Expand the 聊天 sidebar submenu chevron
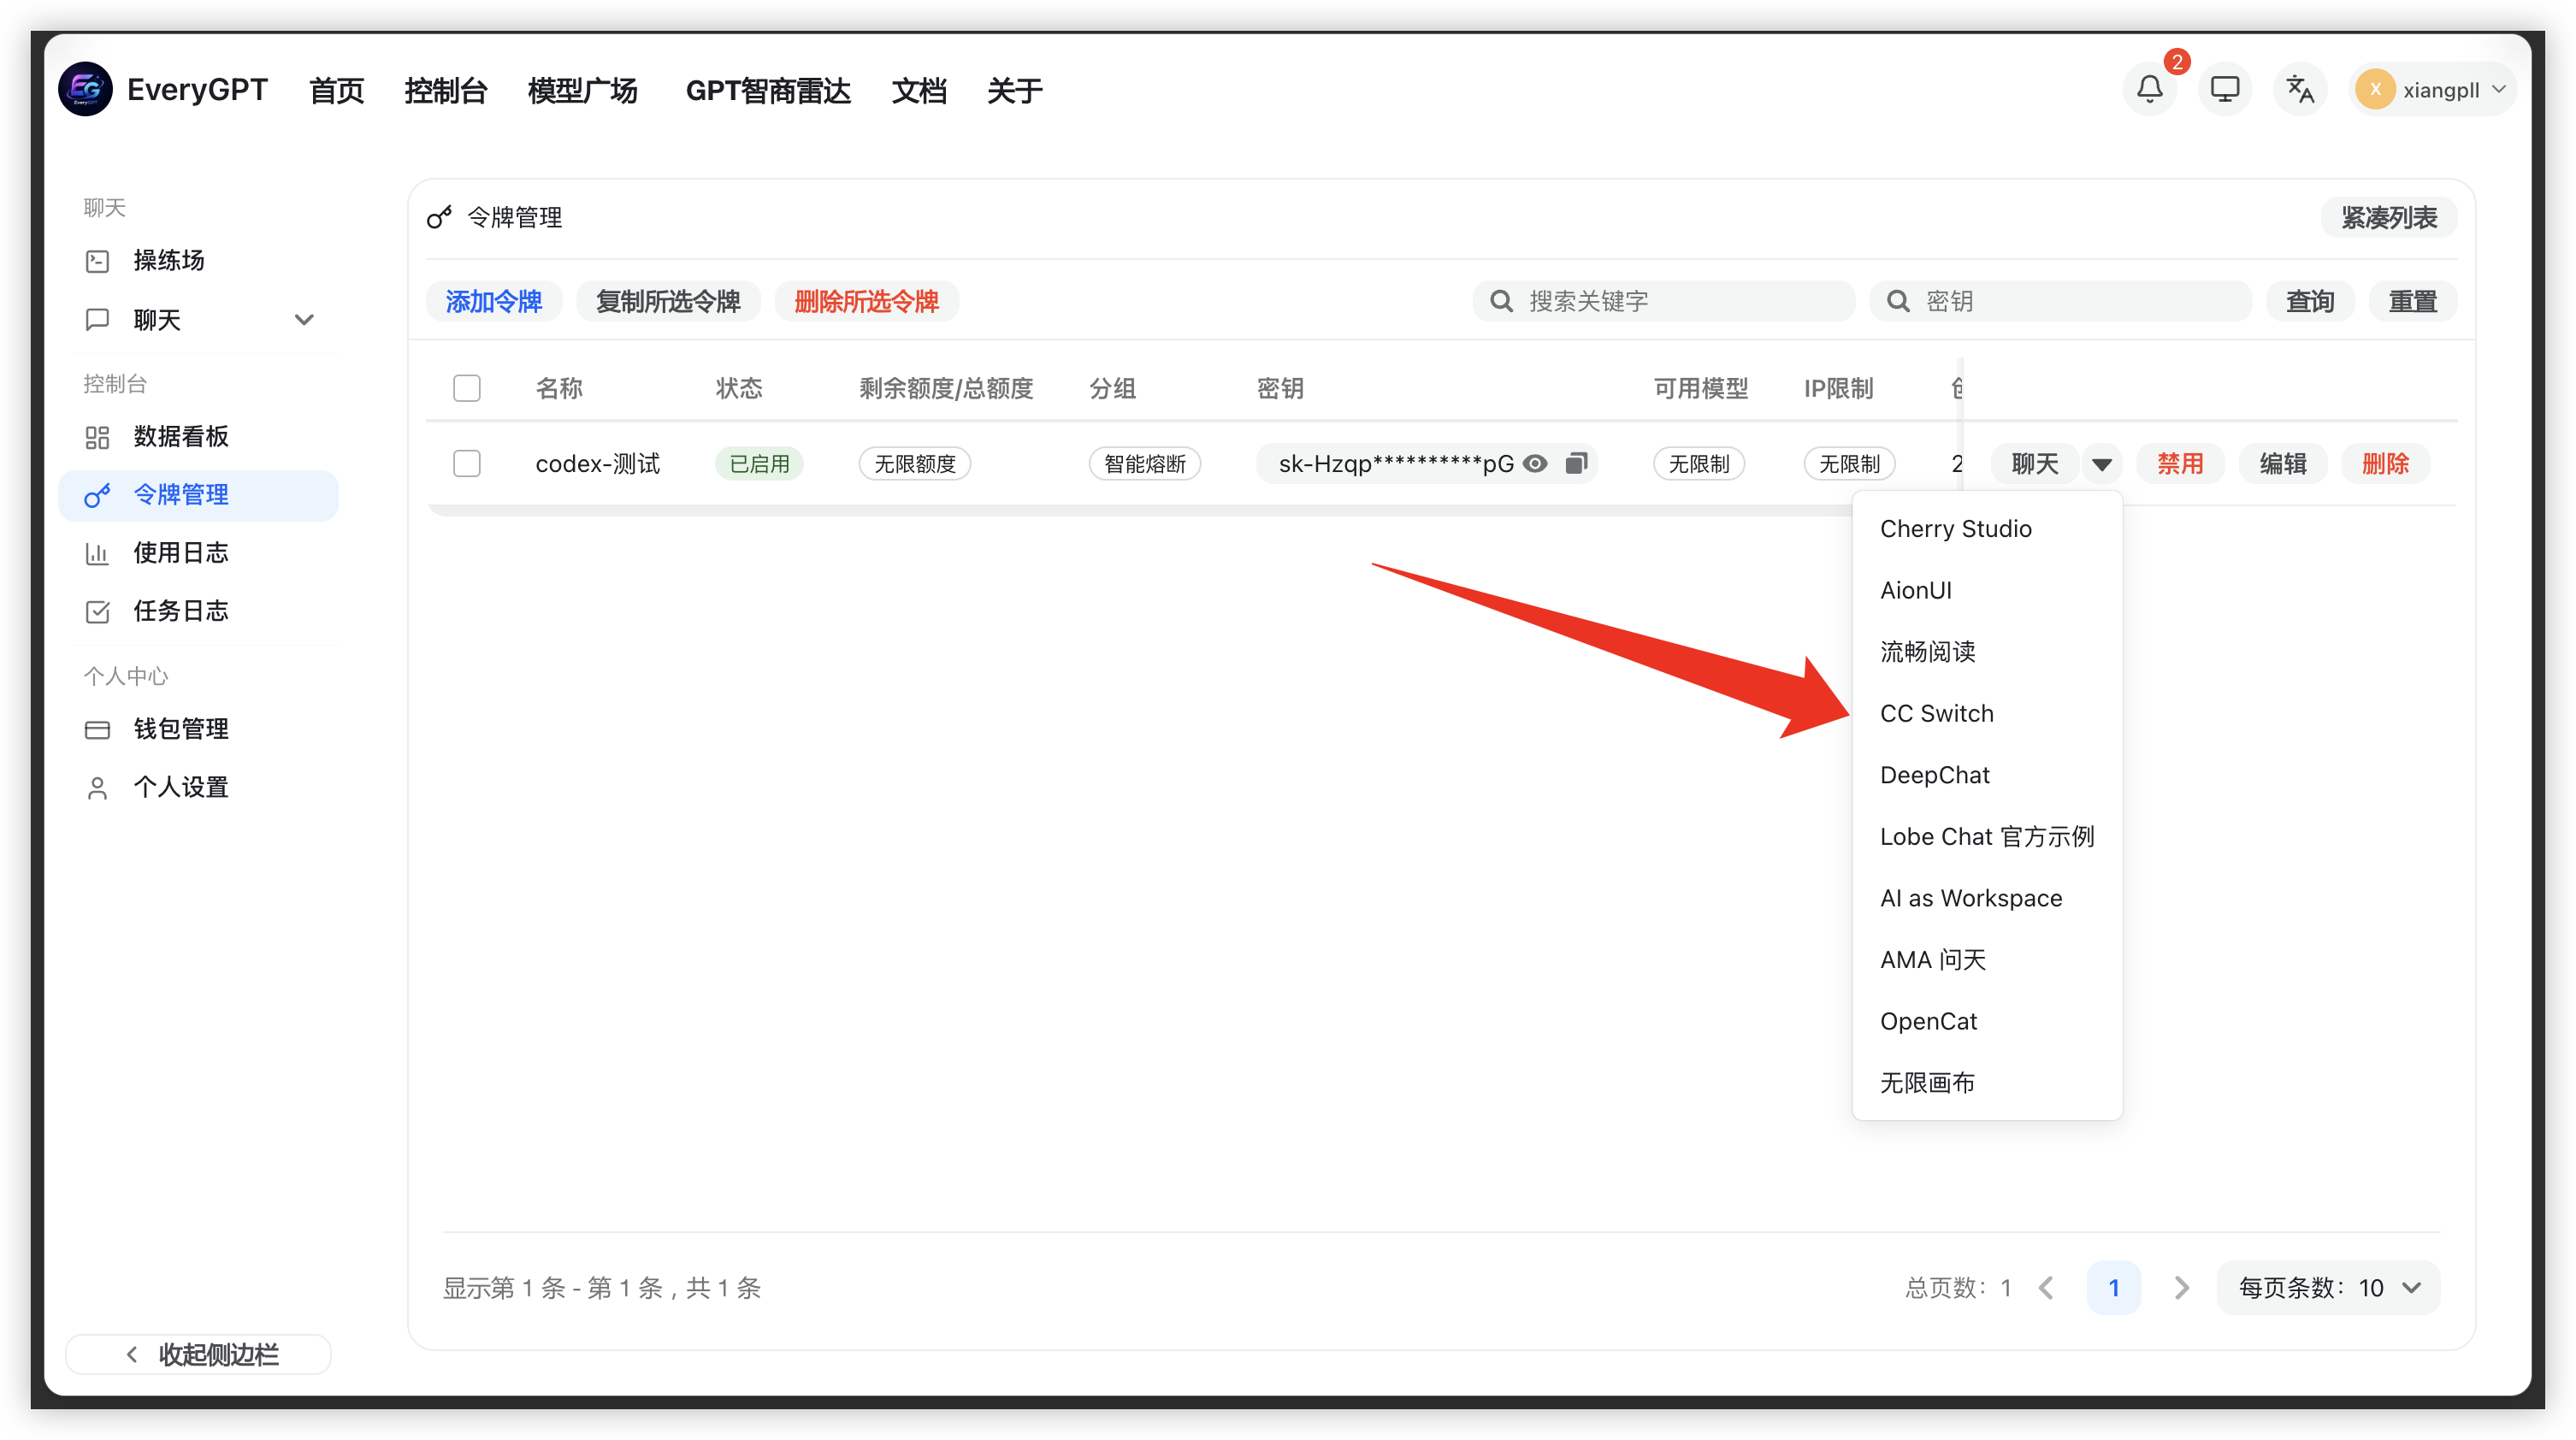This screenshot has width=2576, height=1440. click(x=304, y=320)
